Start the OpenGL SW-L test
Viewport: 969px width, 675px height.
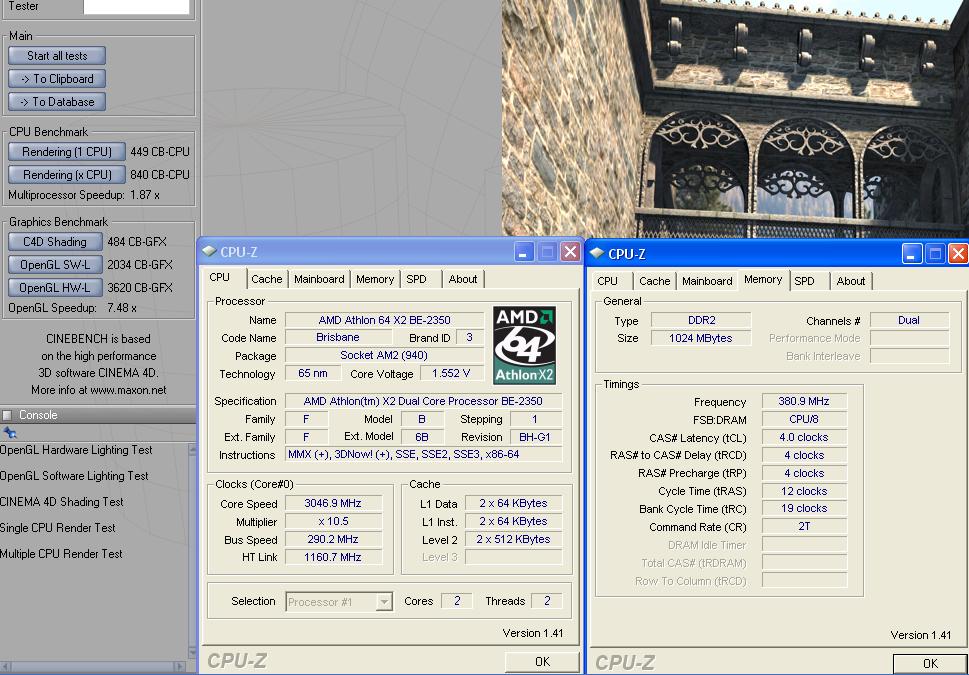click(x=55, y=265)
